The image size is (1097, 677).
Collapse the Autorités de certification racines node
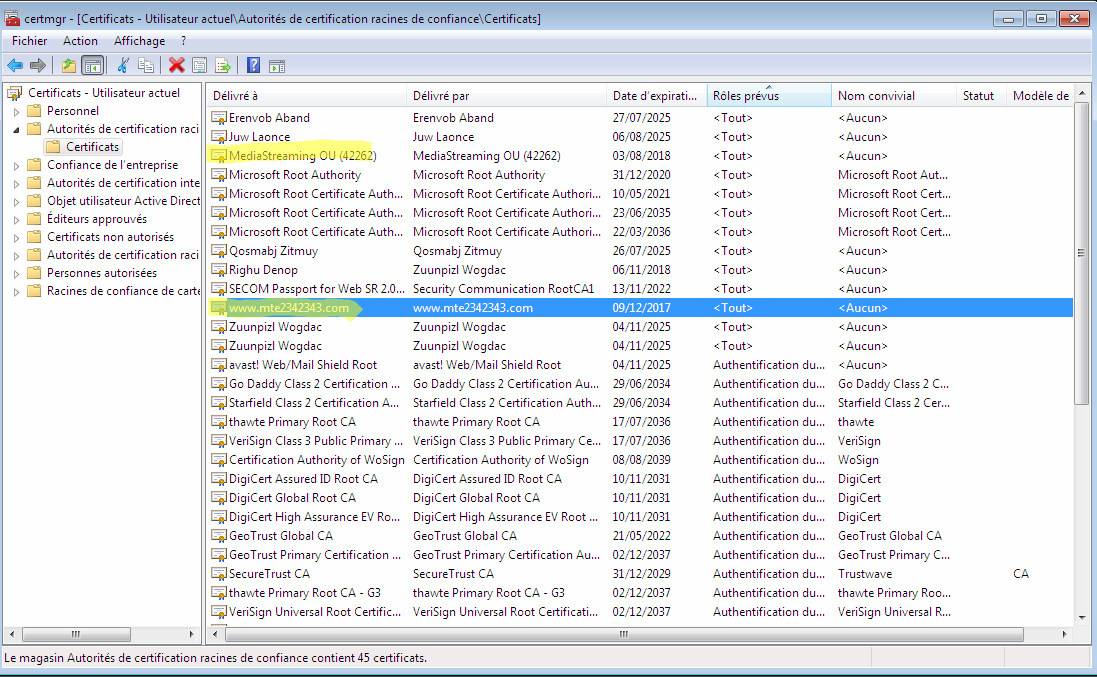[x=16, y=129]
